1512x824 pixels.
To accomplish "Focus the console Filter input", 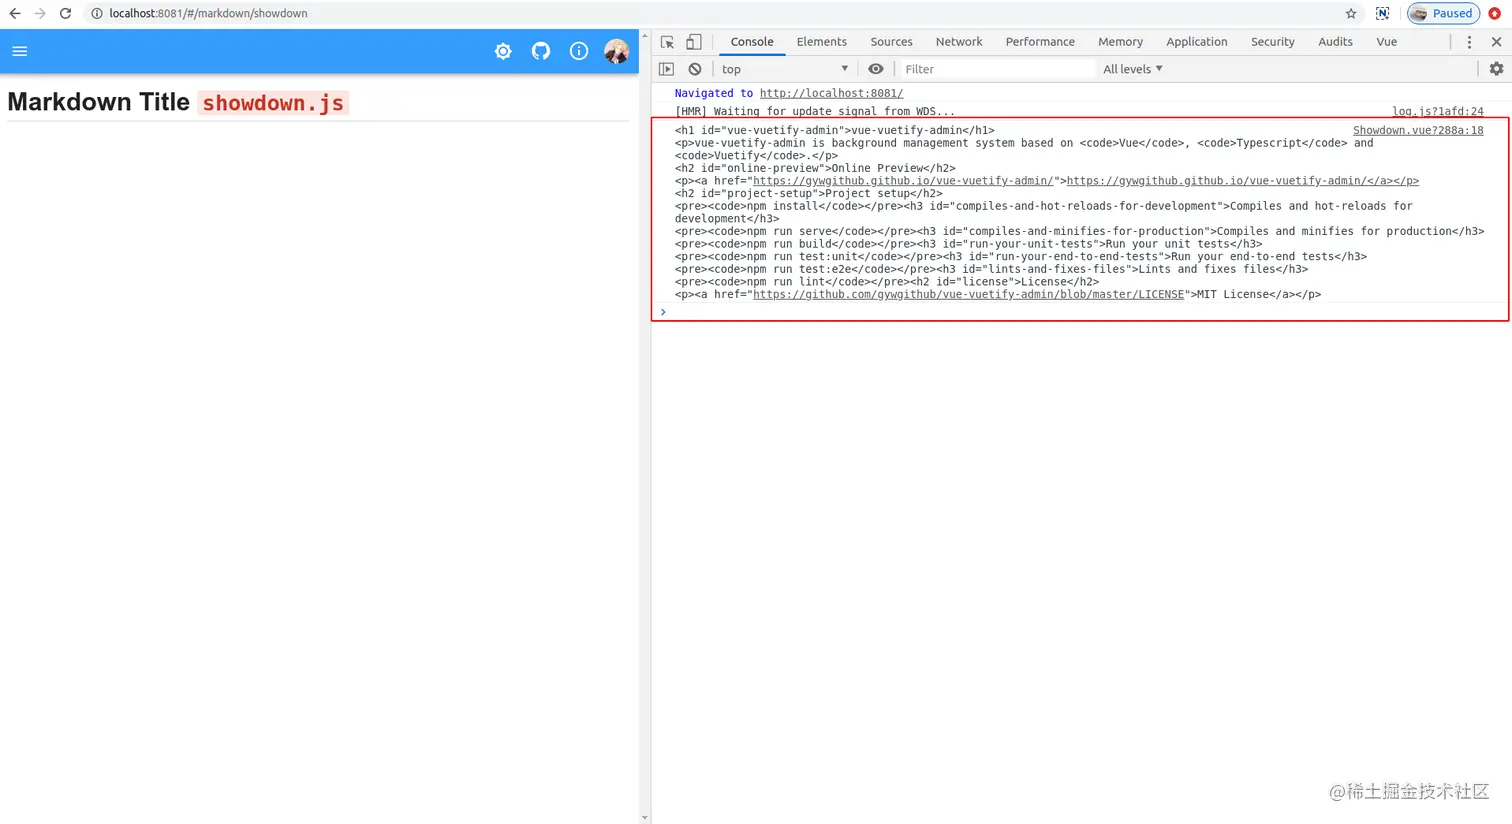I will (x=997, y=69).
